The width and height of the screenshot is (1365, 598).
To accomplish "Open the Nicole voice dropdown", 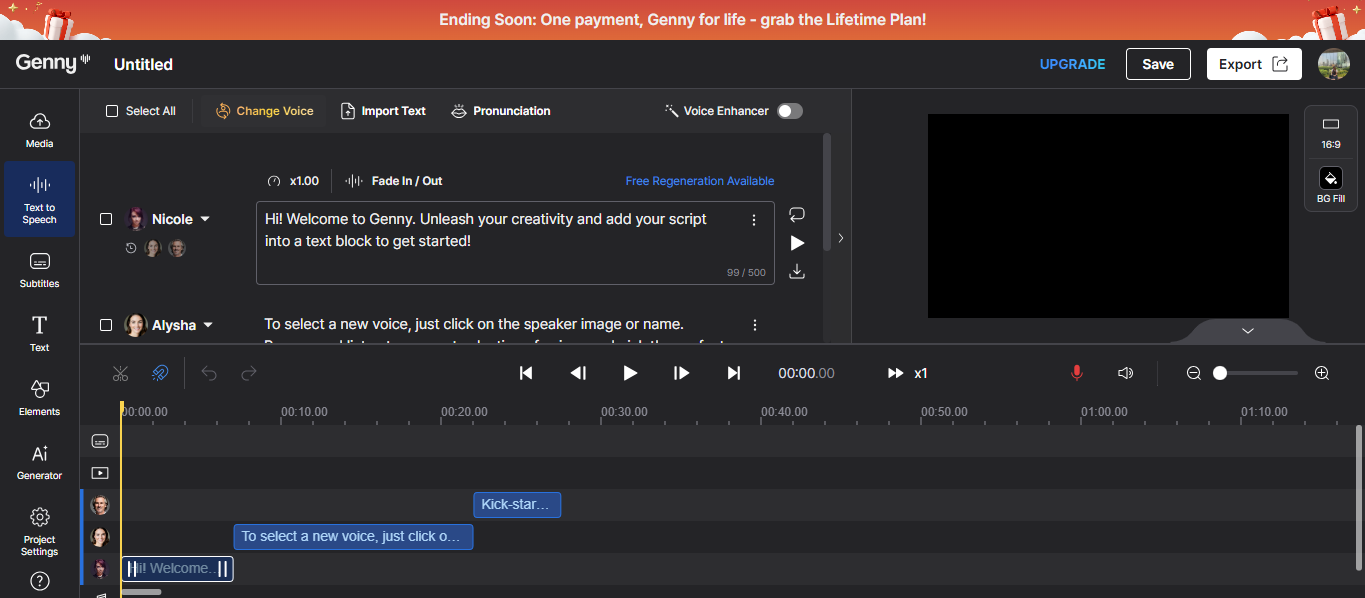I will tap(205, 219).
